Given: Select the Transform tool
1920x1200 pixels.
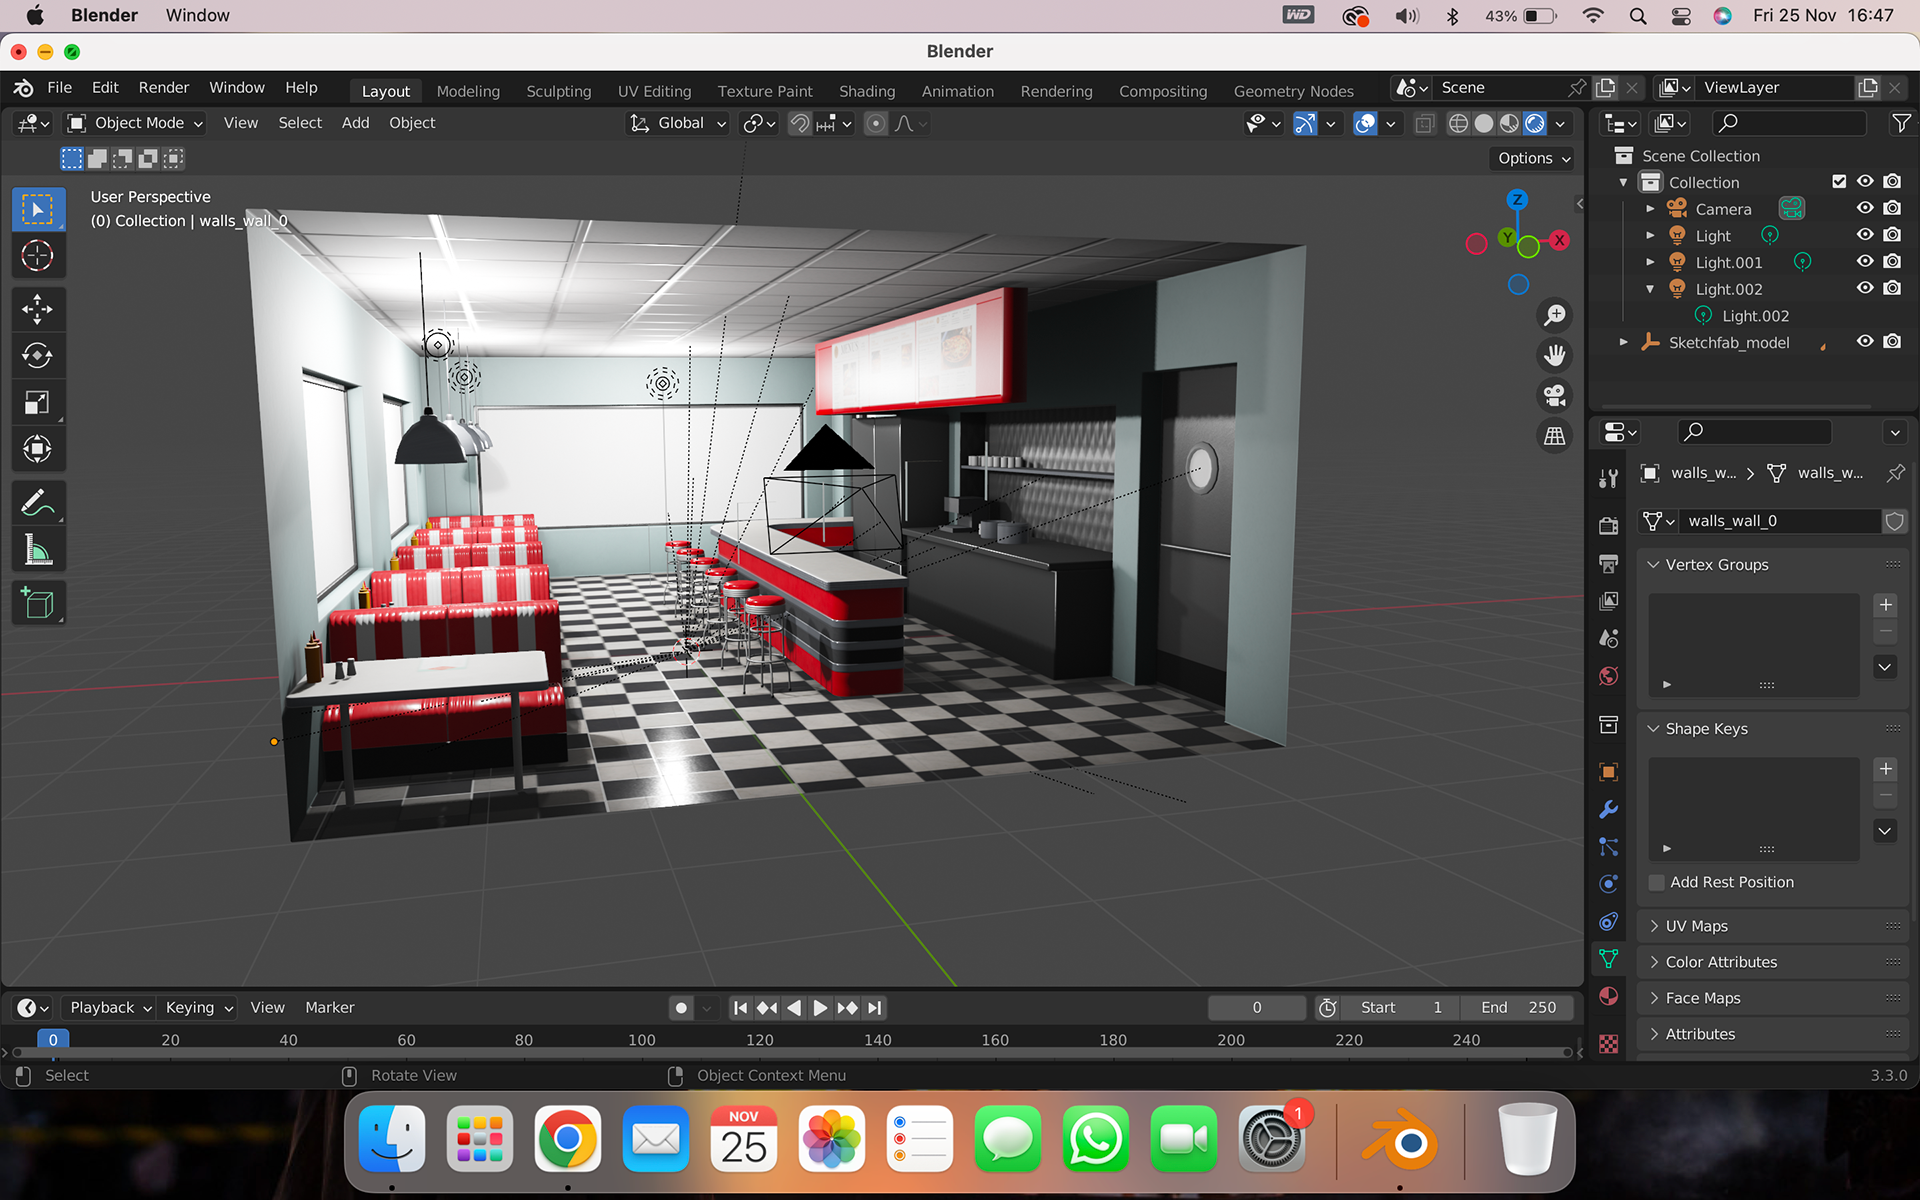Looking at the screenshot, I should pos(38,449).
